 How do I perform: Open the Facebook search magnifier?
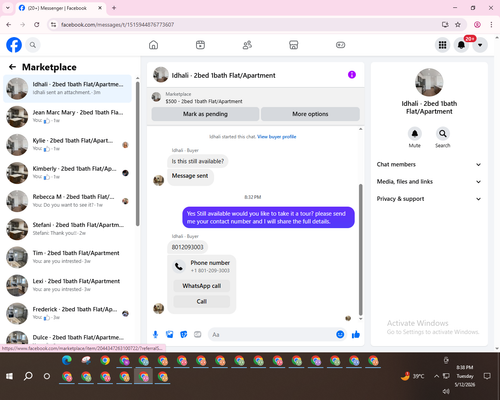coord(33,45)
